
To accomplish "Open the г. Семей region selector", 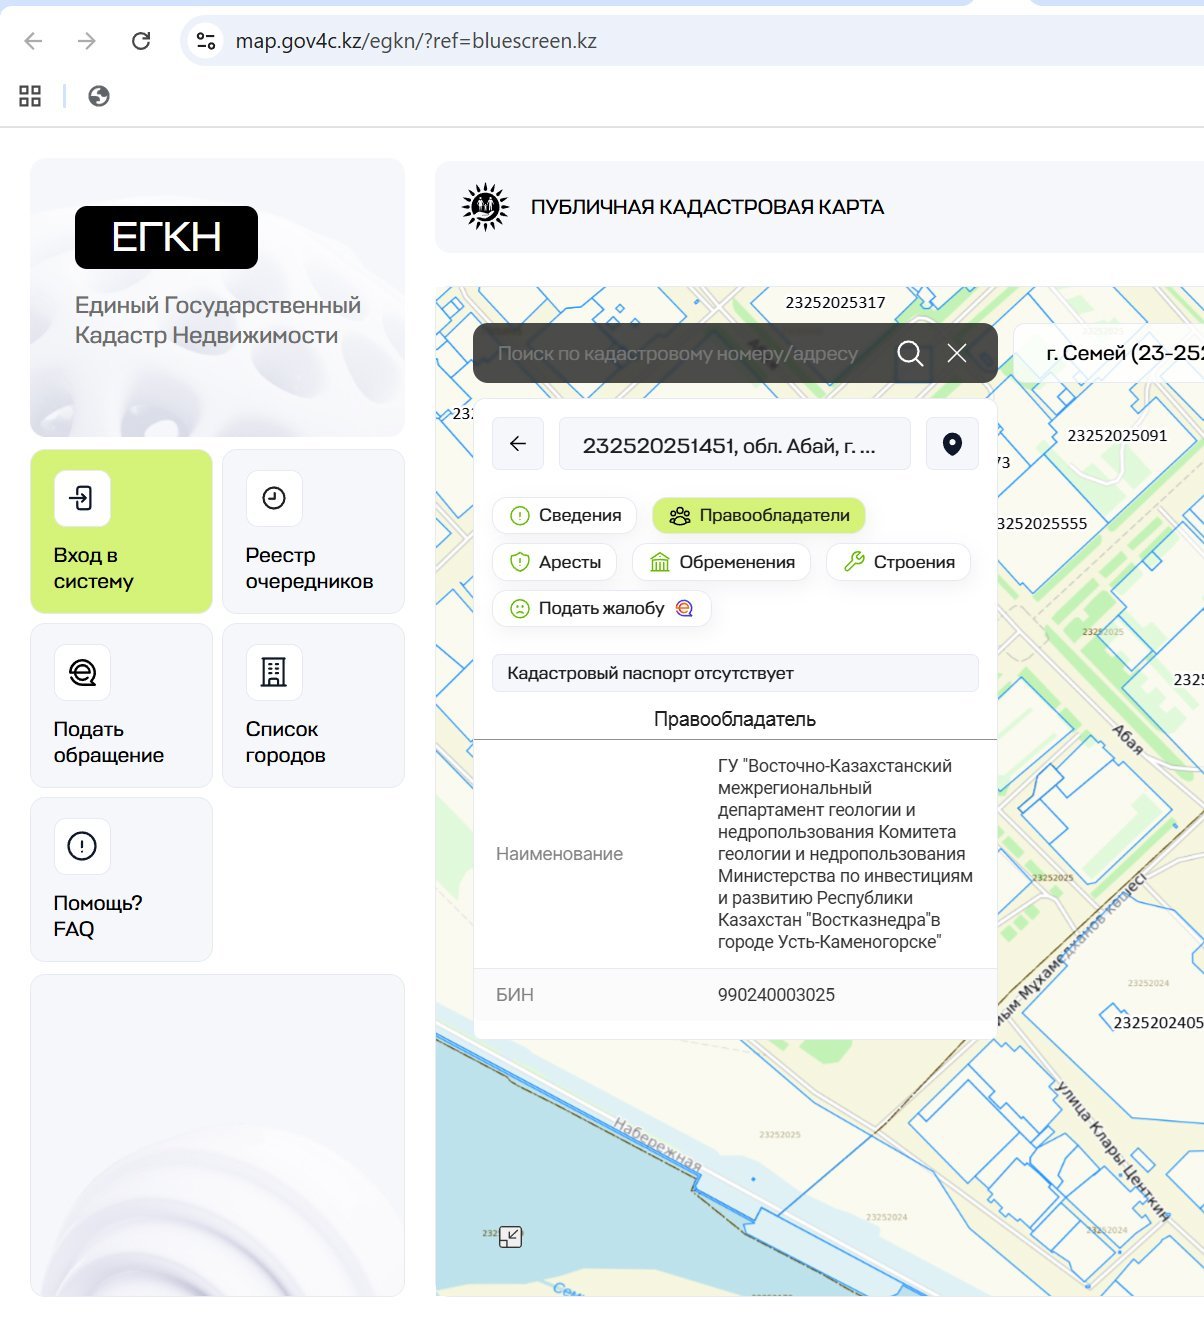I will point(1115,353).
